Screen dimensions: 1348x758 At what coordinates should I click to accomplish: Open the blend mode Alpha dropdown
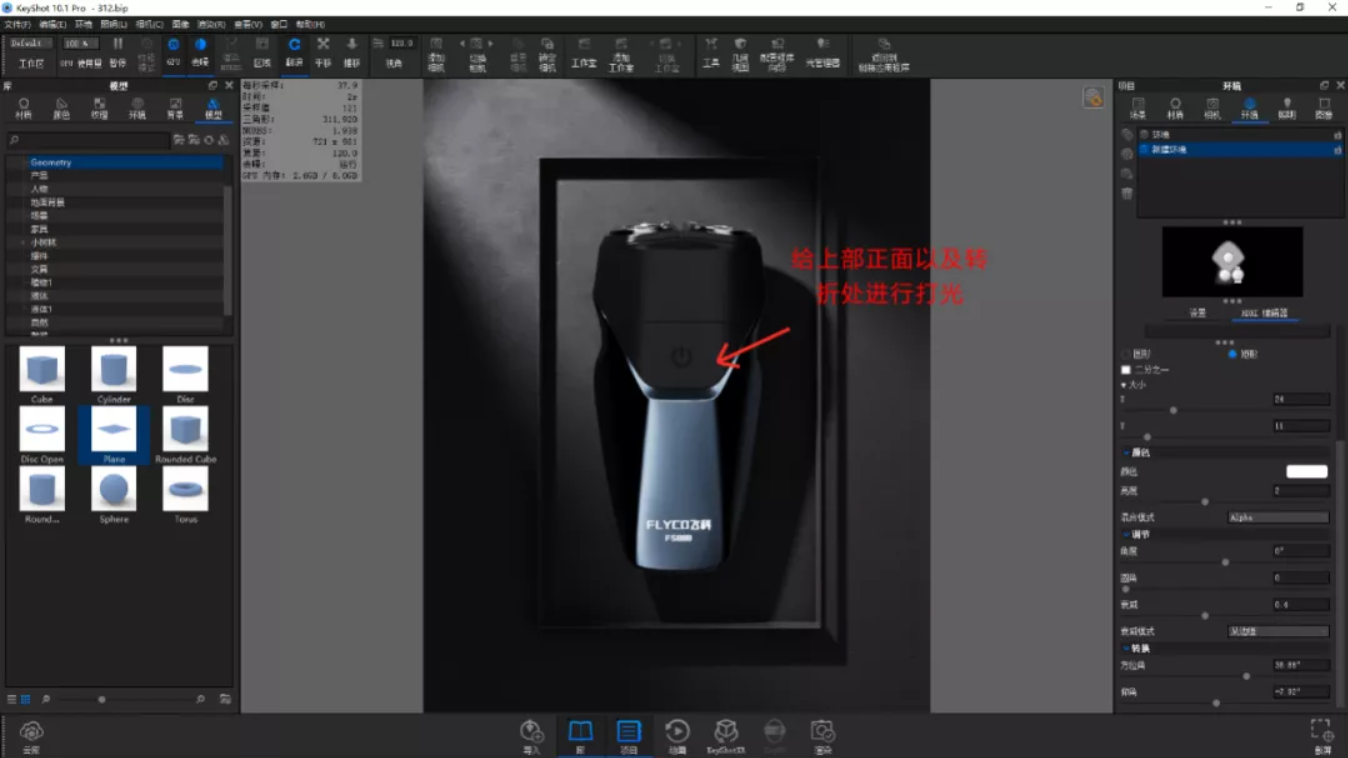1278,518
